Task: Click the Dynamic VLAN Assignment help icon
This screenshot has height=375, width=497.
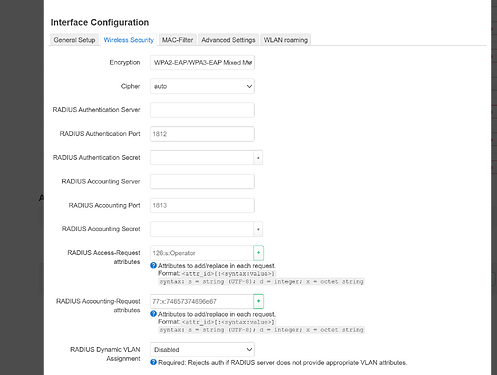Action: point(153,362)
